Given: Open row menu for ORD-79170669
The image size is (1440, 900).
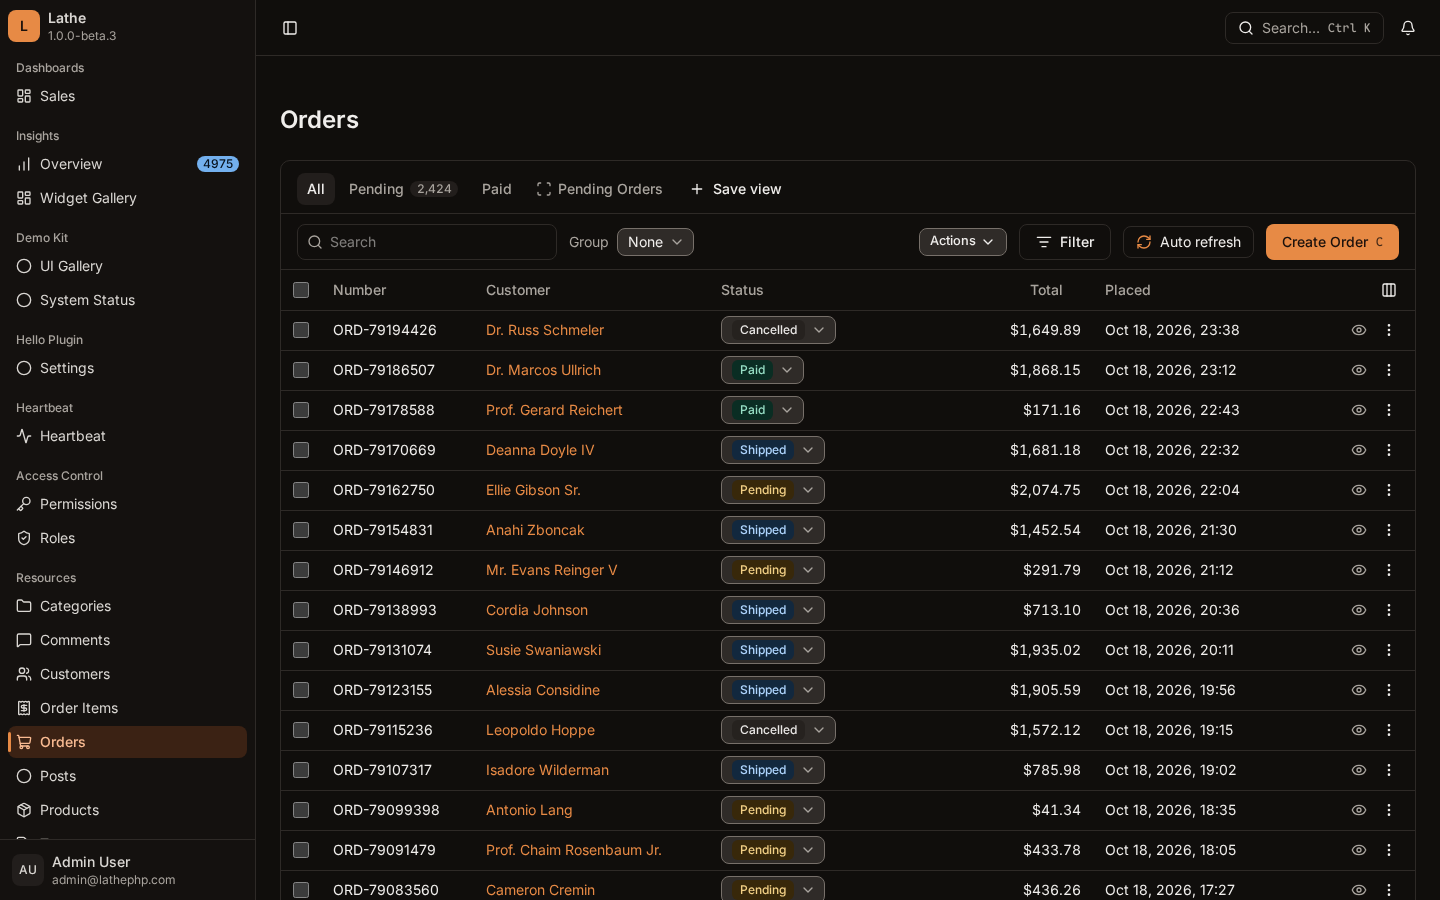Looking at the screenshot, I should pos(1389,450).
